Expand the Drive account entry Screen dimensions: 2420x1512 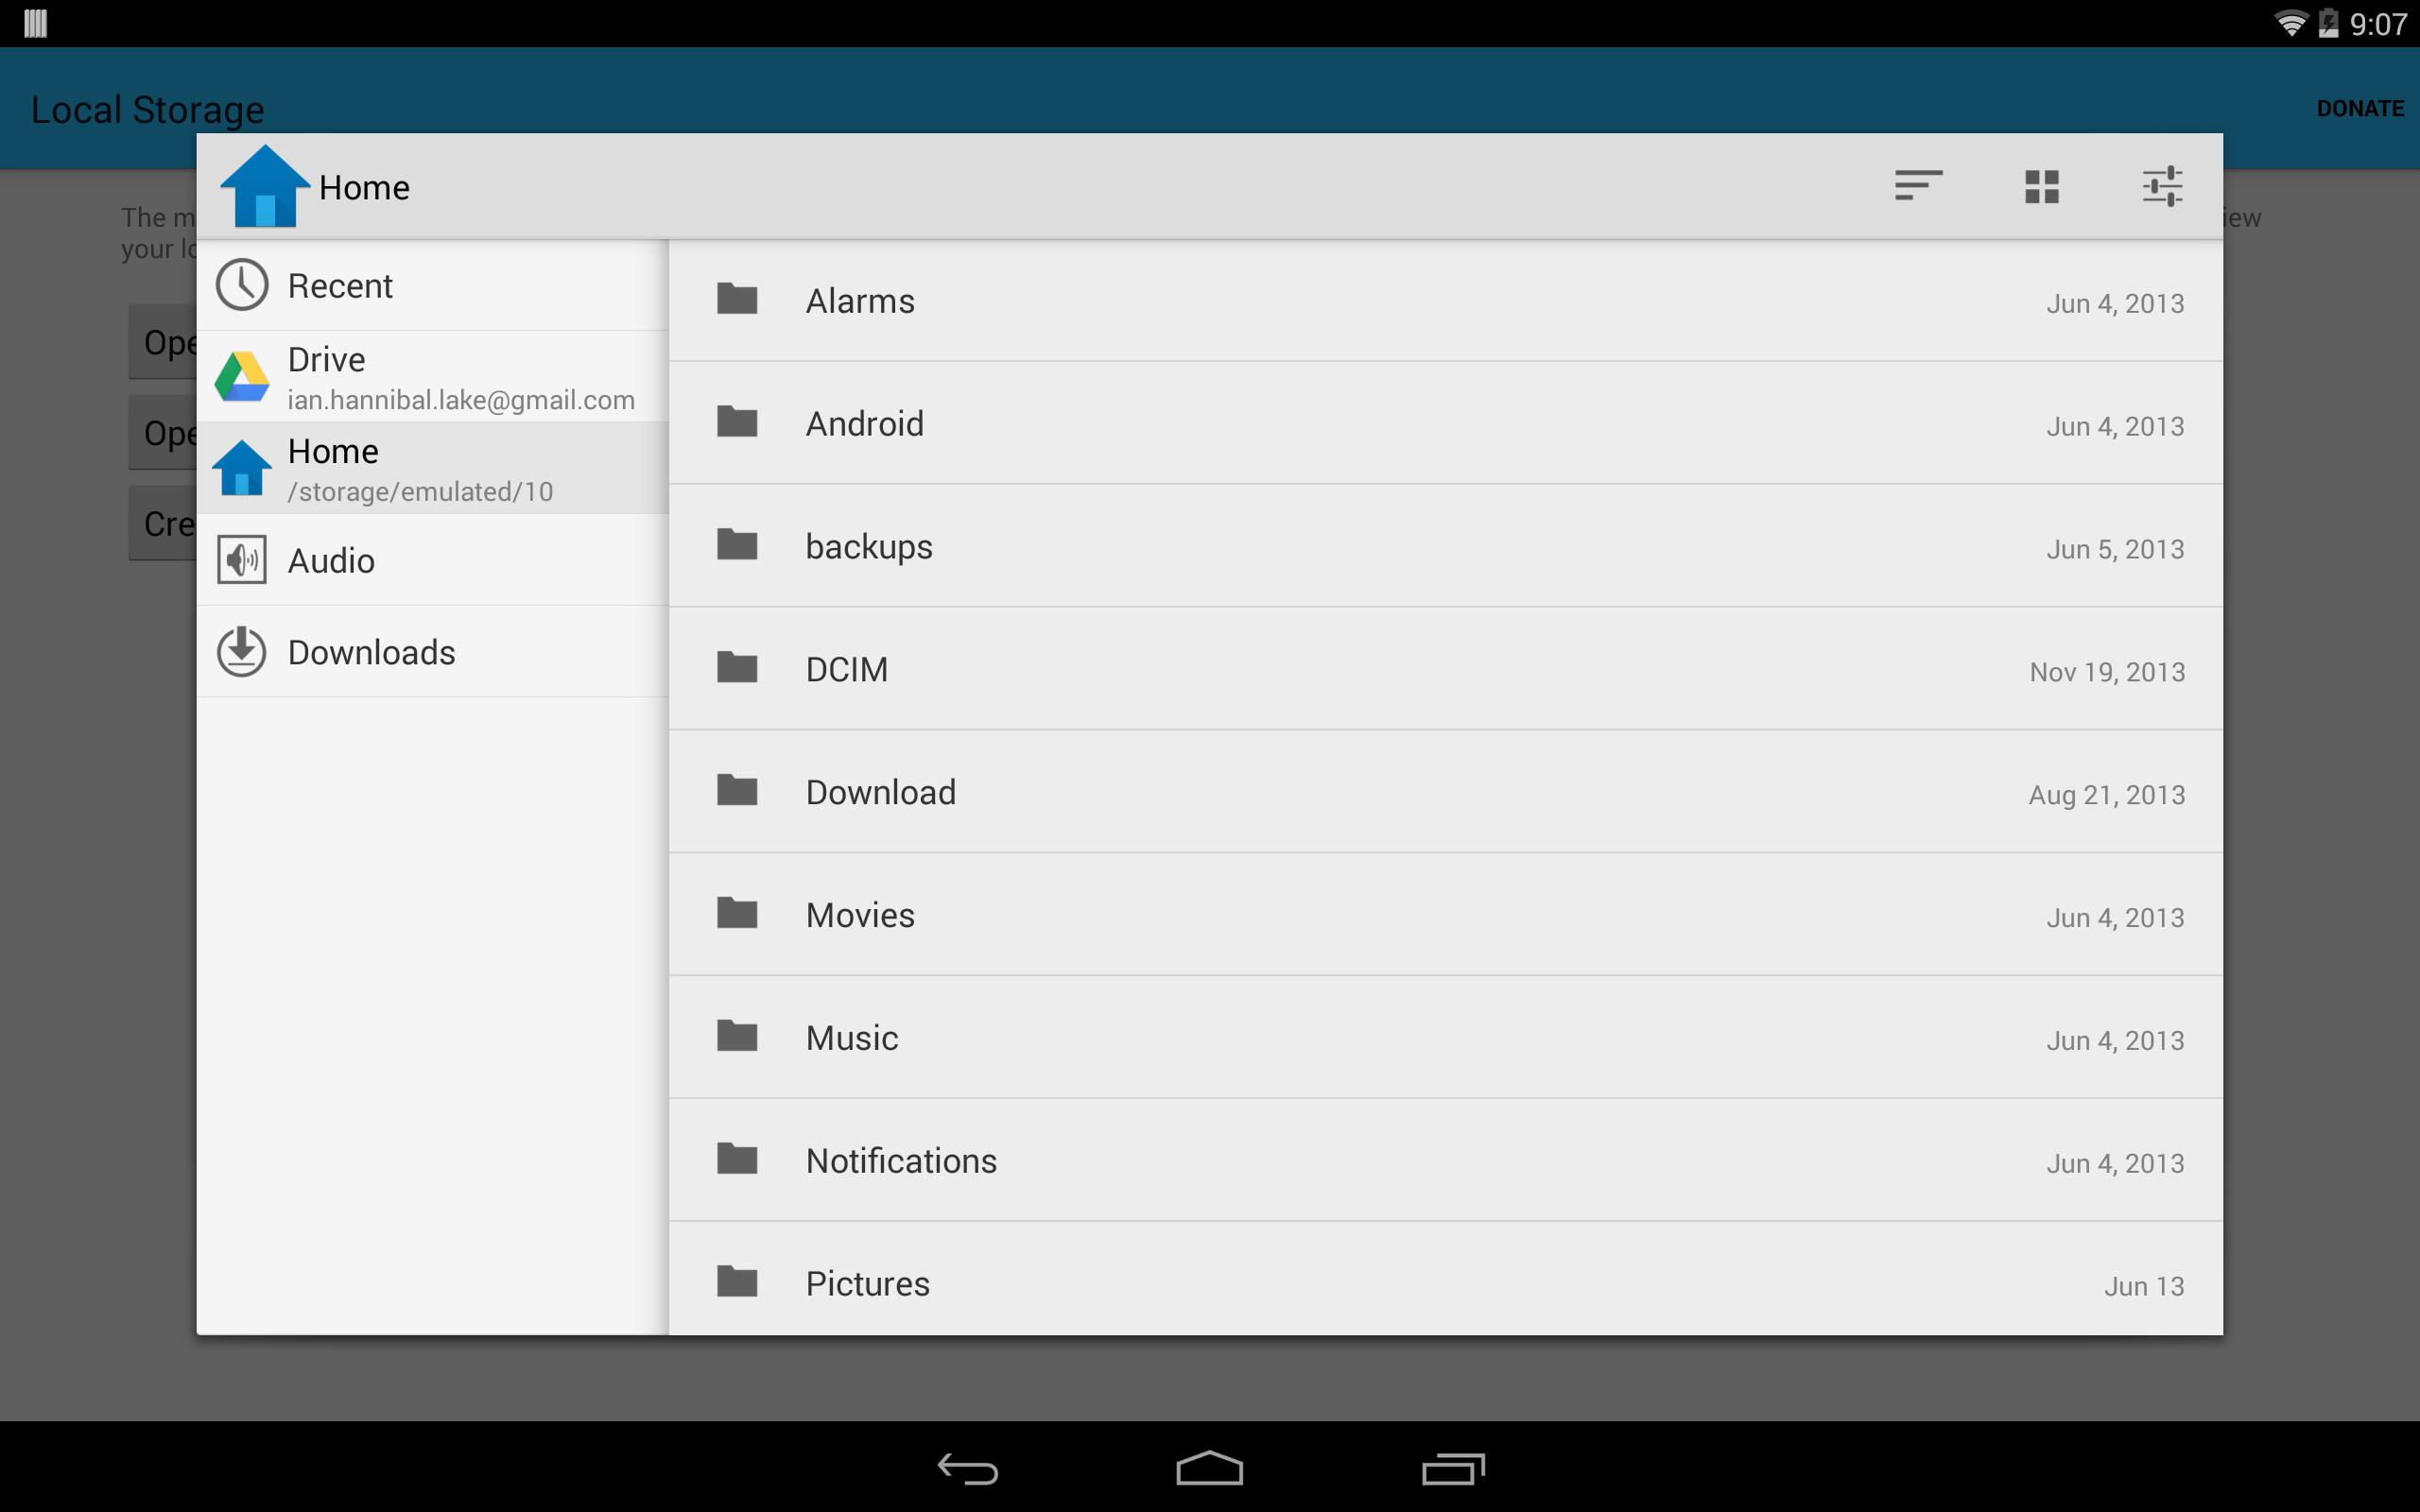(432, 374)
